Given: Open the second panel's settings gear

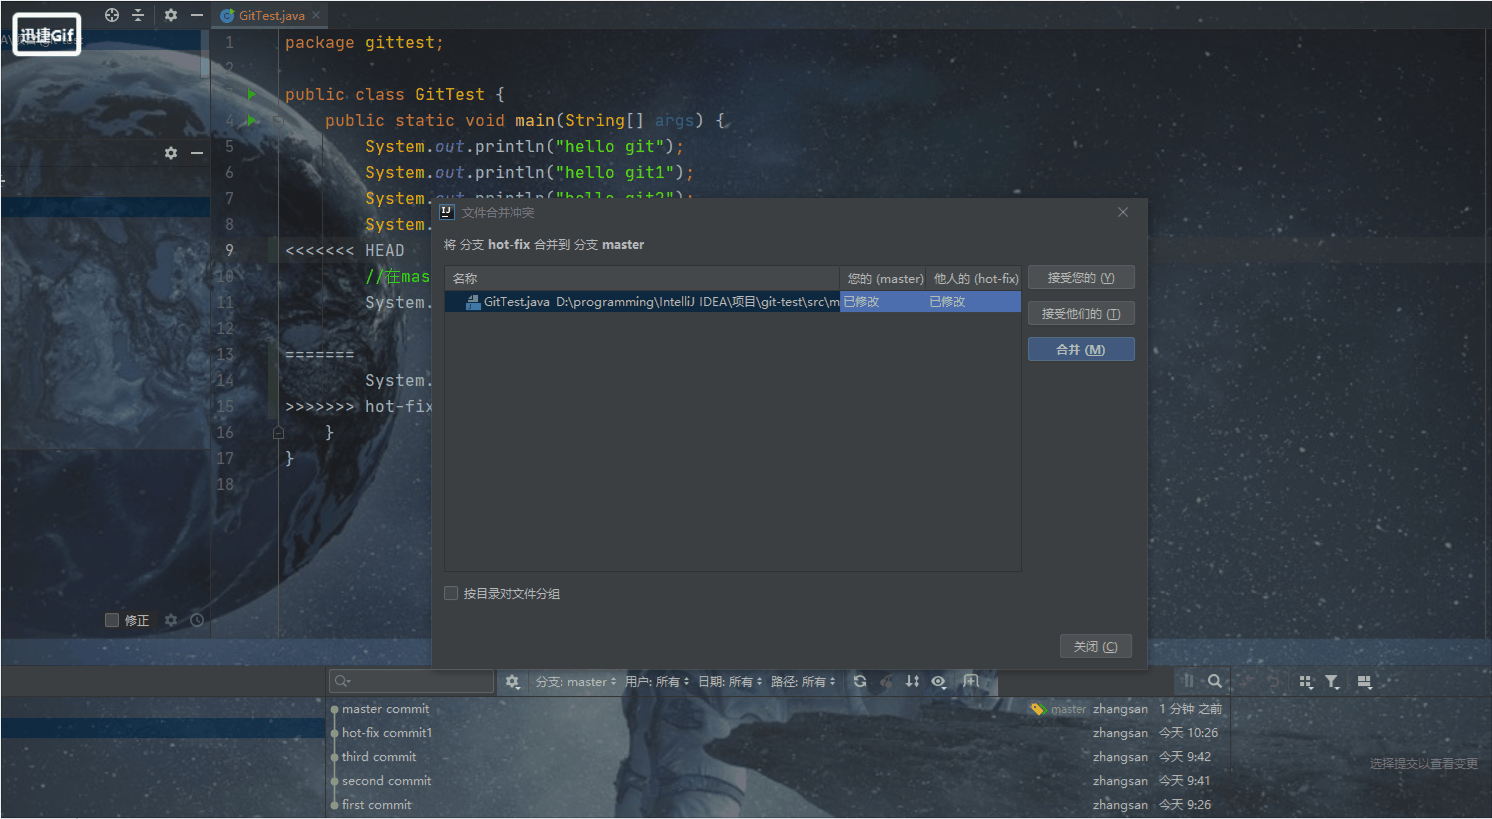Looking at the screenshot, I should (171, 153).
